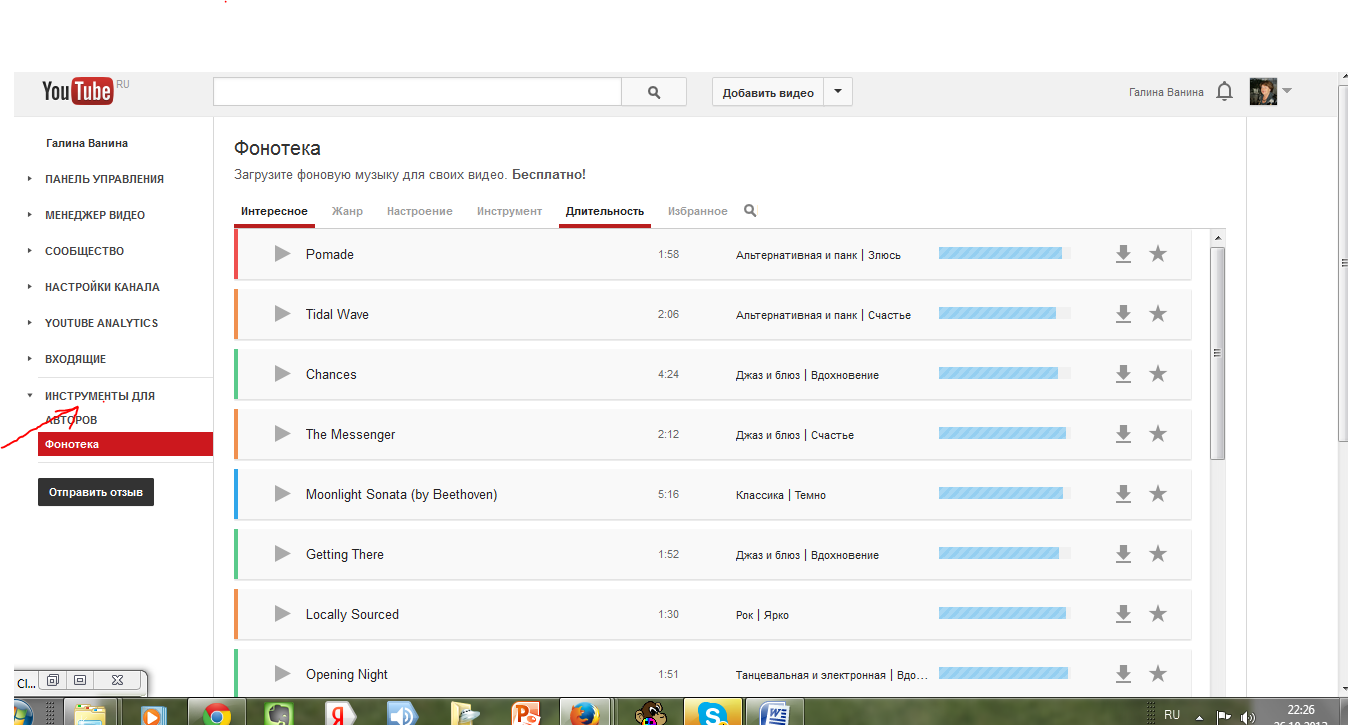Open the Настроение filter tab

tap(420, 211)
